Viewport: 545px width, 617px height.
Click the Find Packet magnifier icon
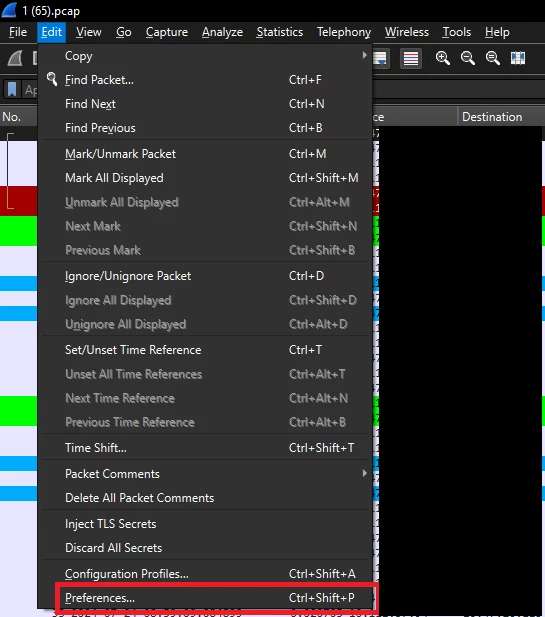52,79
